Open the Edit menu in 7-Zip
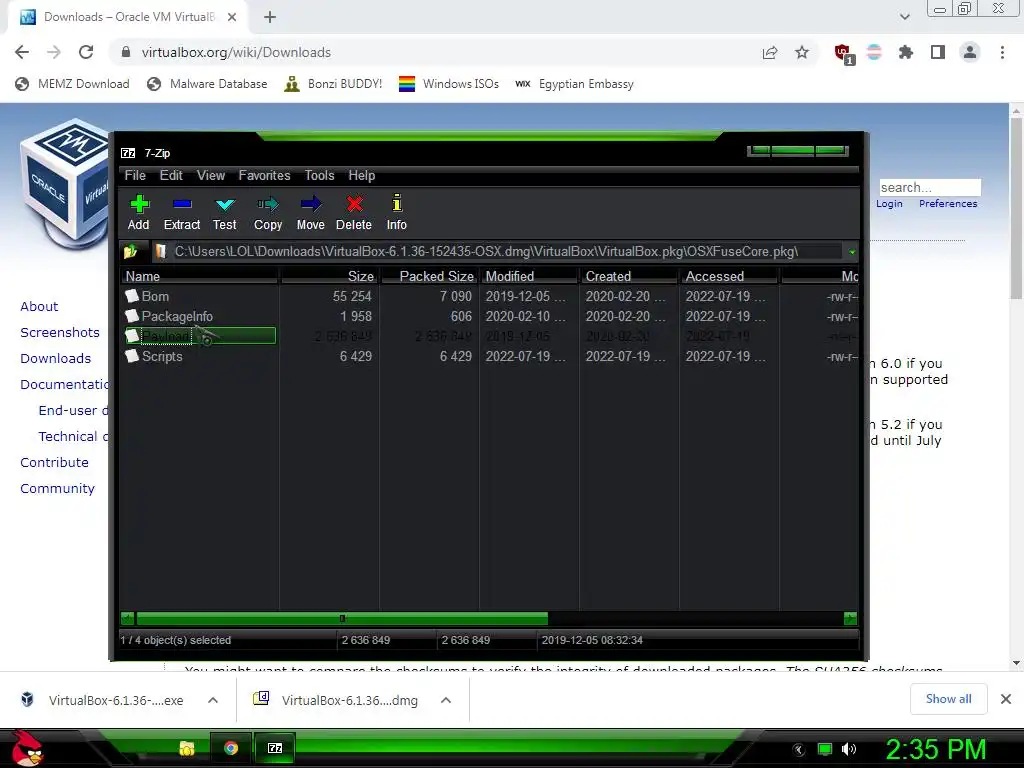This screenshot has width=1024, height=768. (171, 176)
